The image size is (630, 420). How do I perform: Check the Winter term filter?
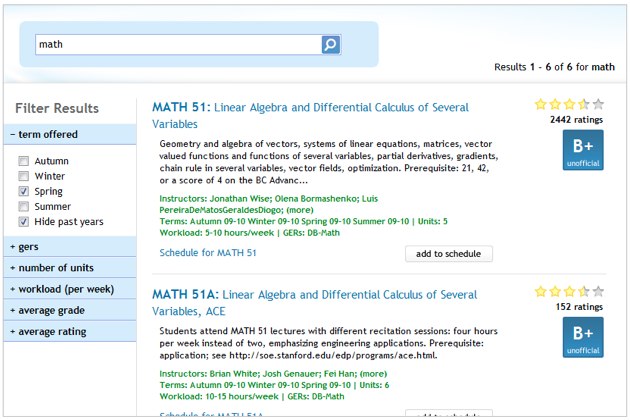point(23,176)
